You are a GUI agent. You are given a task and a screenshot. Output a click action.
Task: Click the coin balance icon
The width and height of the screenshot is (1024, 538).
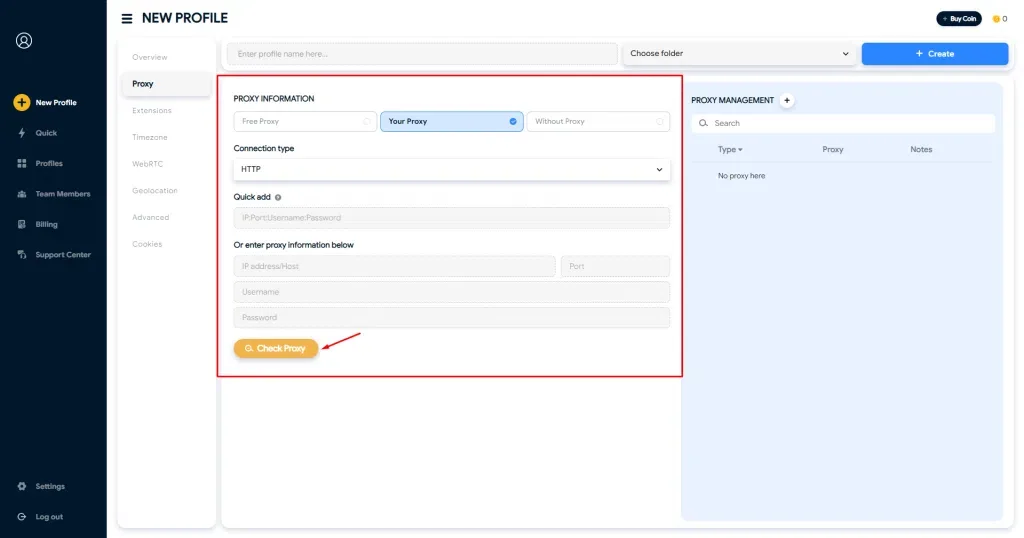point(996,19)
